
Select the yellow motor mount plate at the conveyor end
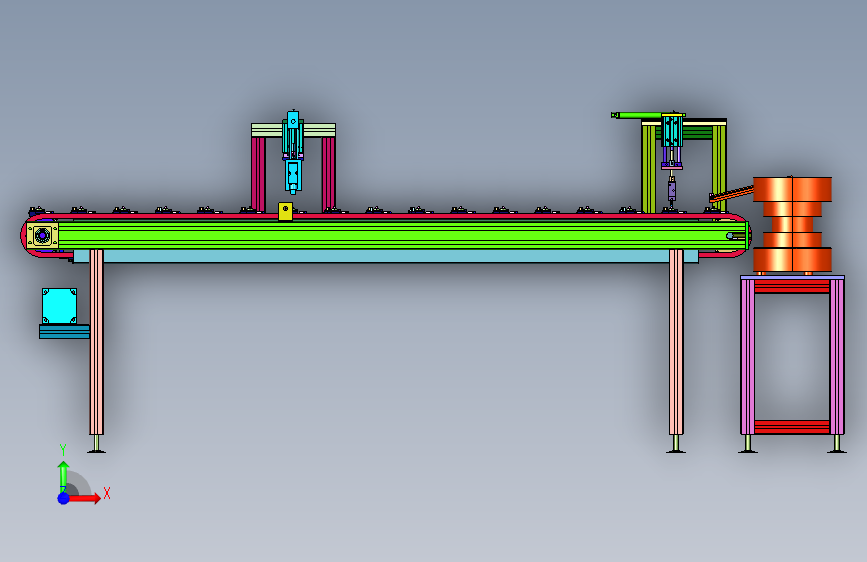(43, 235)
